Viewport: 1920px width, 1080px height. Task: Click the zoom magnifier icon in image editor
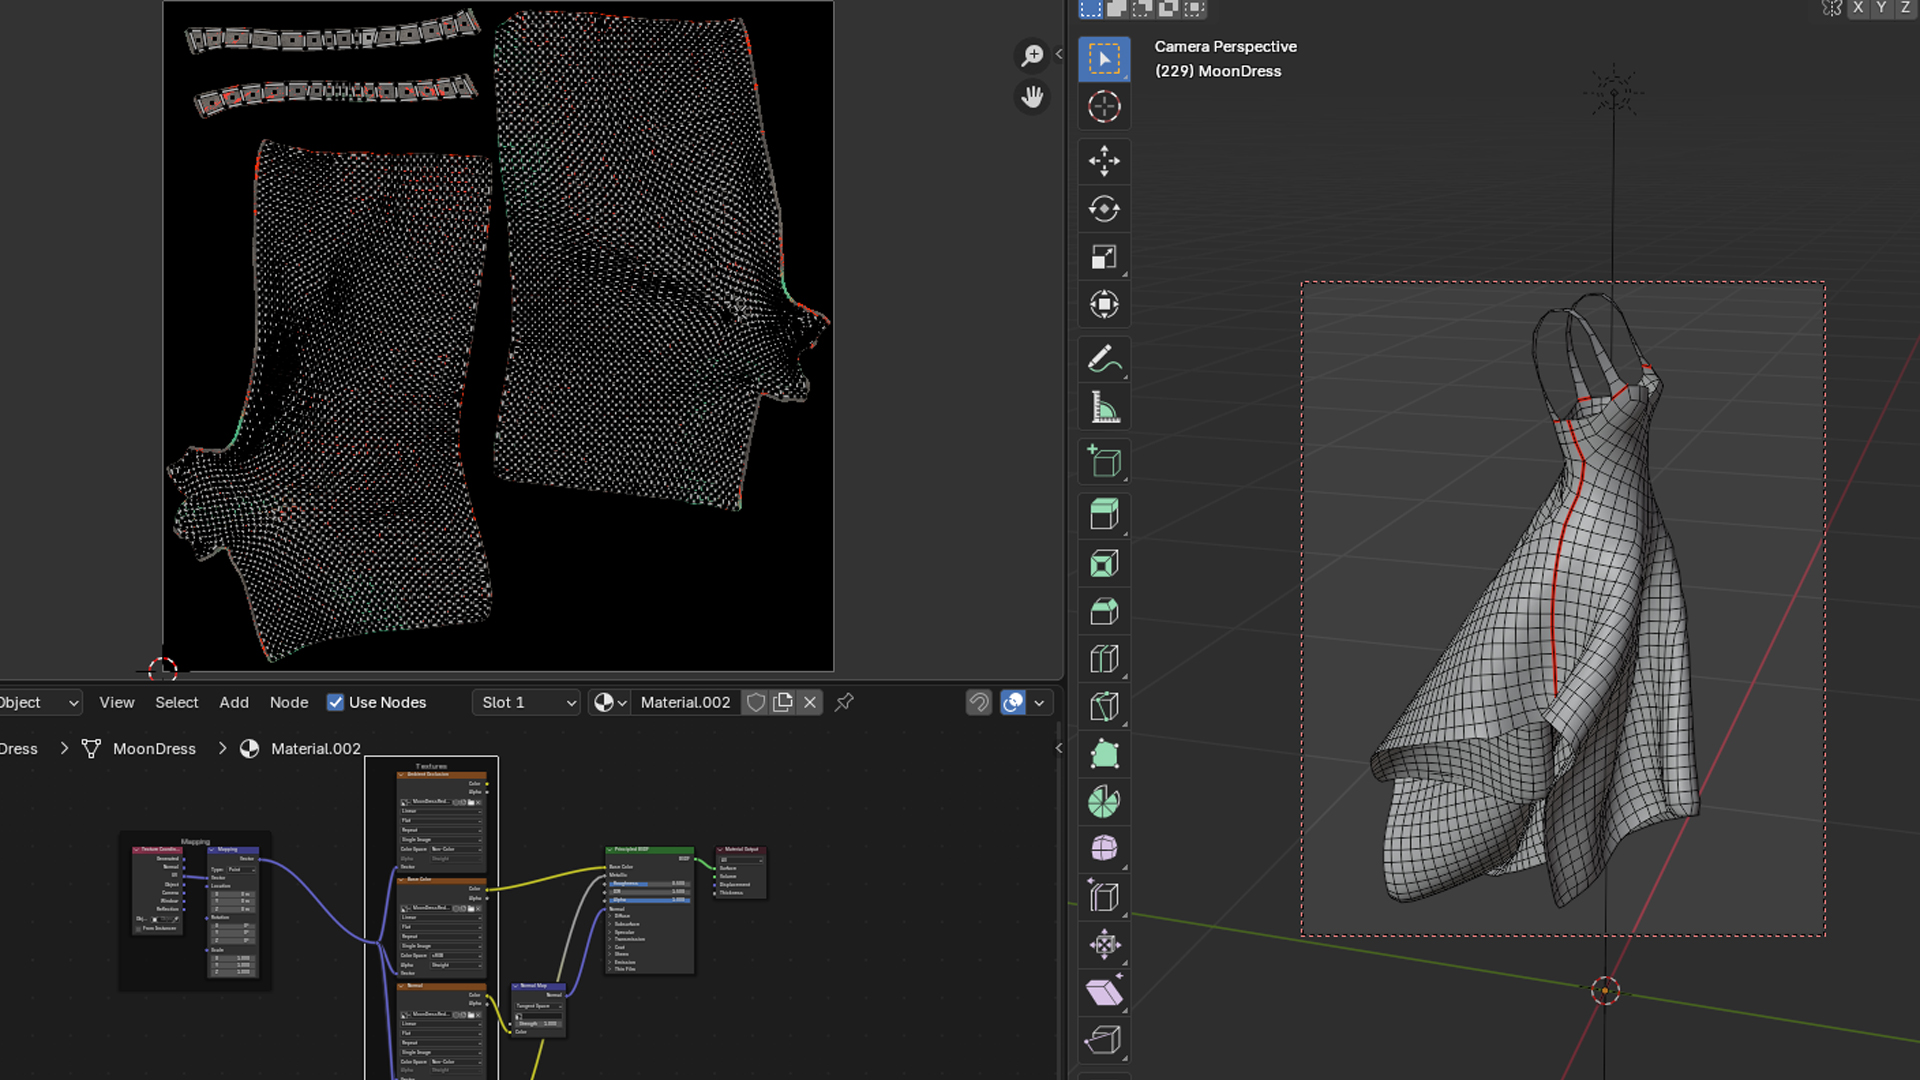(x=1032, y=55)
